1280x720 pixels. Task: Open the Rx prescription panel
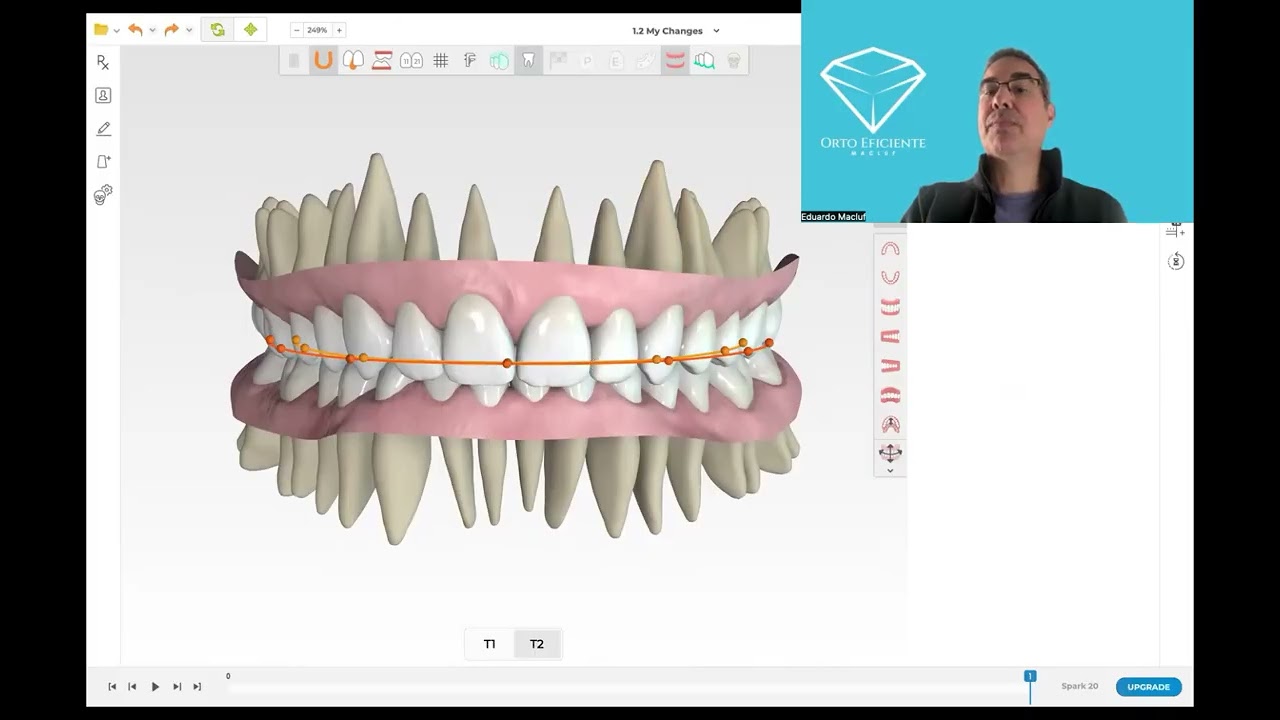pos(103,62)
